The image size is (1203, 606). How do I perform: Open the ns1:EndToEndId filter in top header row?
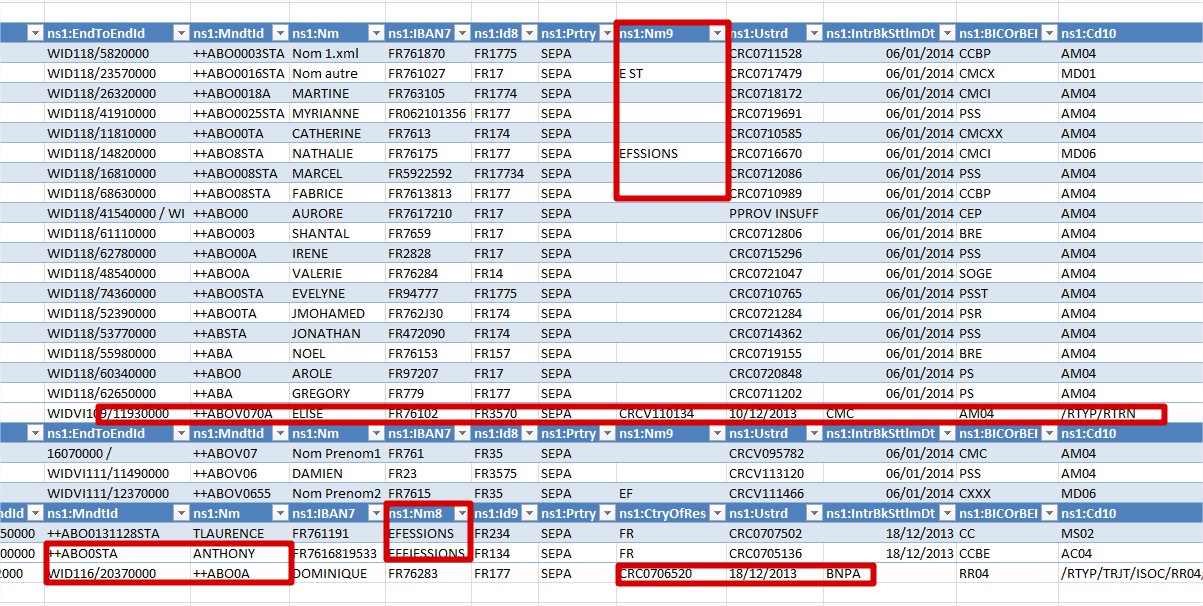coord(180,33)
